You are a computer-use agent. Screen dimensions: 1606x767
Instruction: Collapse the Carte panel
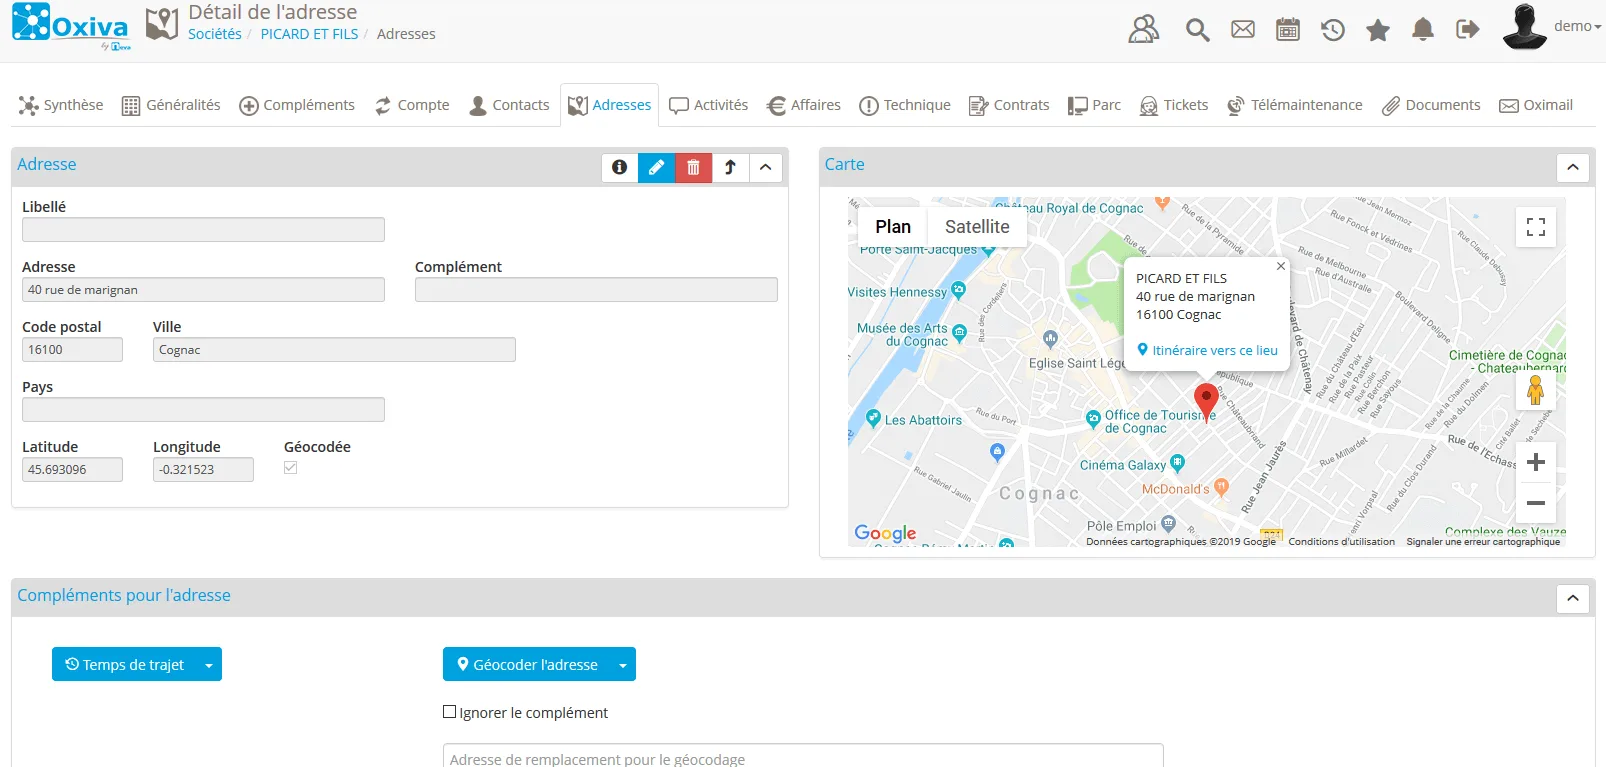coord(1573,167)
